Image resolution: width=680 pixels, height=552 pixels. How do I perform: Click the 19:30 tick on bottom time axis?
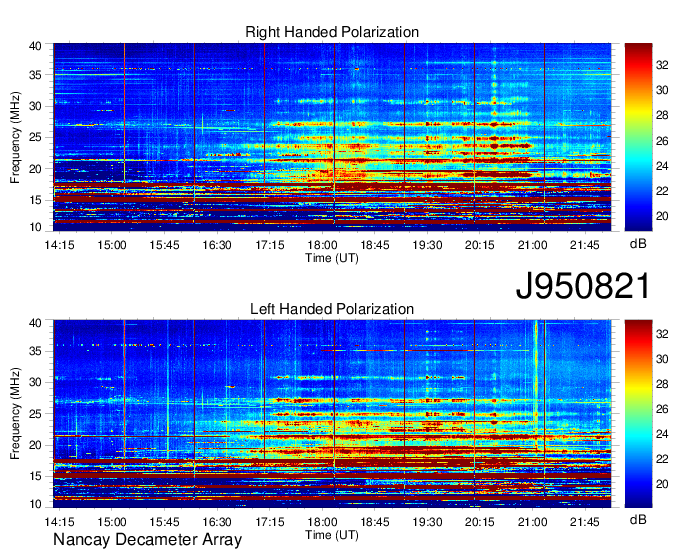427,522
